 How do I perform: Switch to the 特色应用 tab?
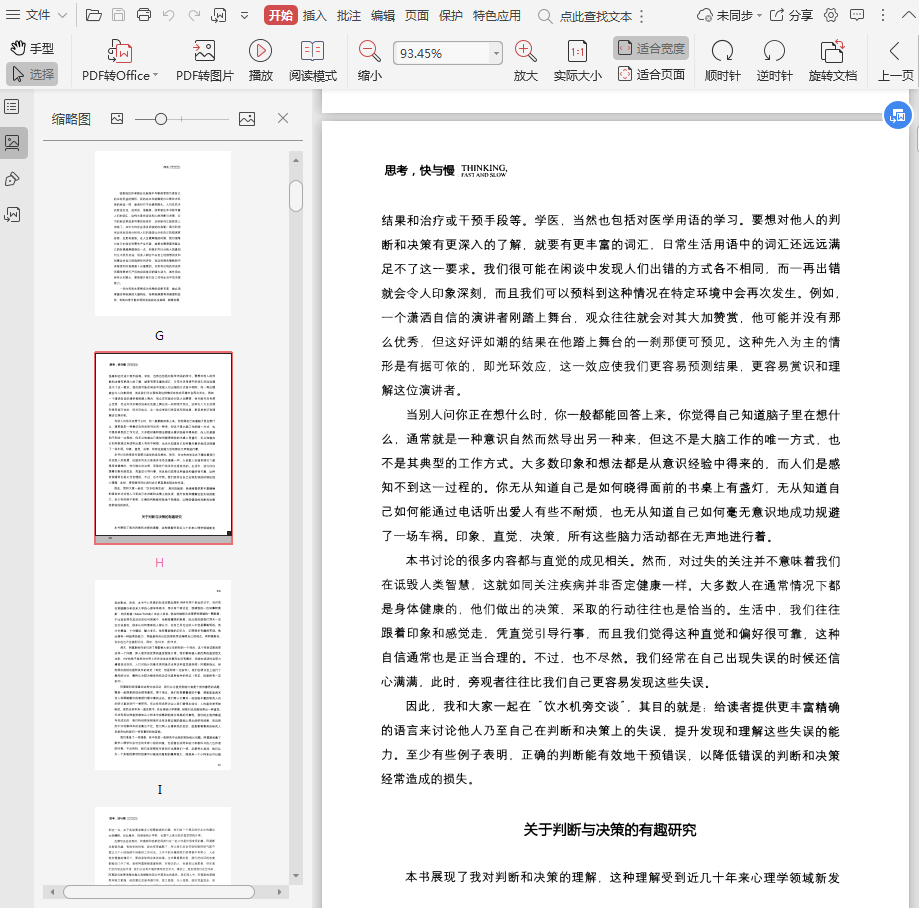click(x=497, y=16)
